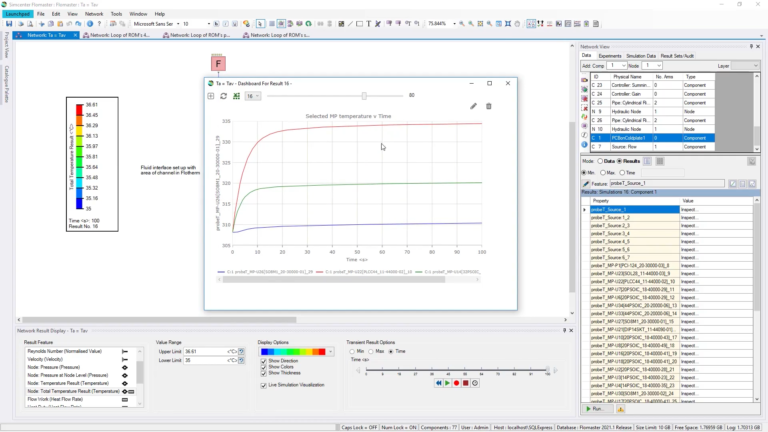The height and width of the screenshot is (432, 768).
Task: Switch to Experiments tab
Action: [x=610, y=56]
